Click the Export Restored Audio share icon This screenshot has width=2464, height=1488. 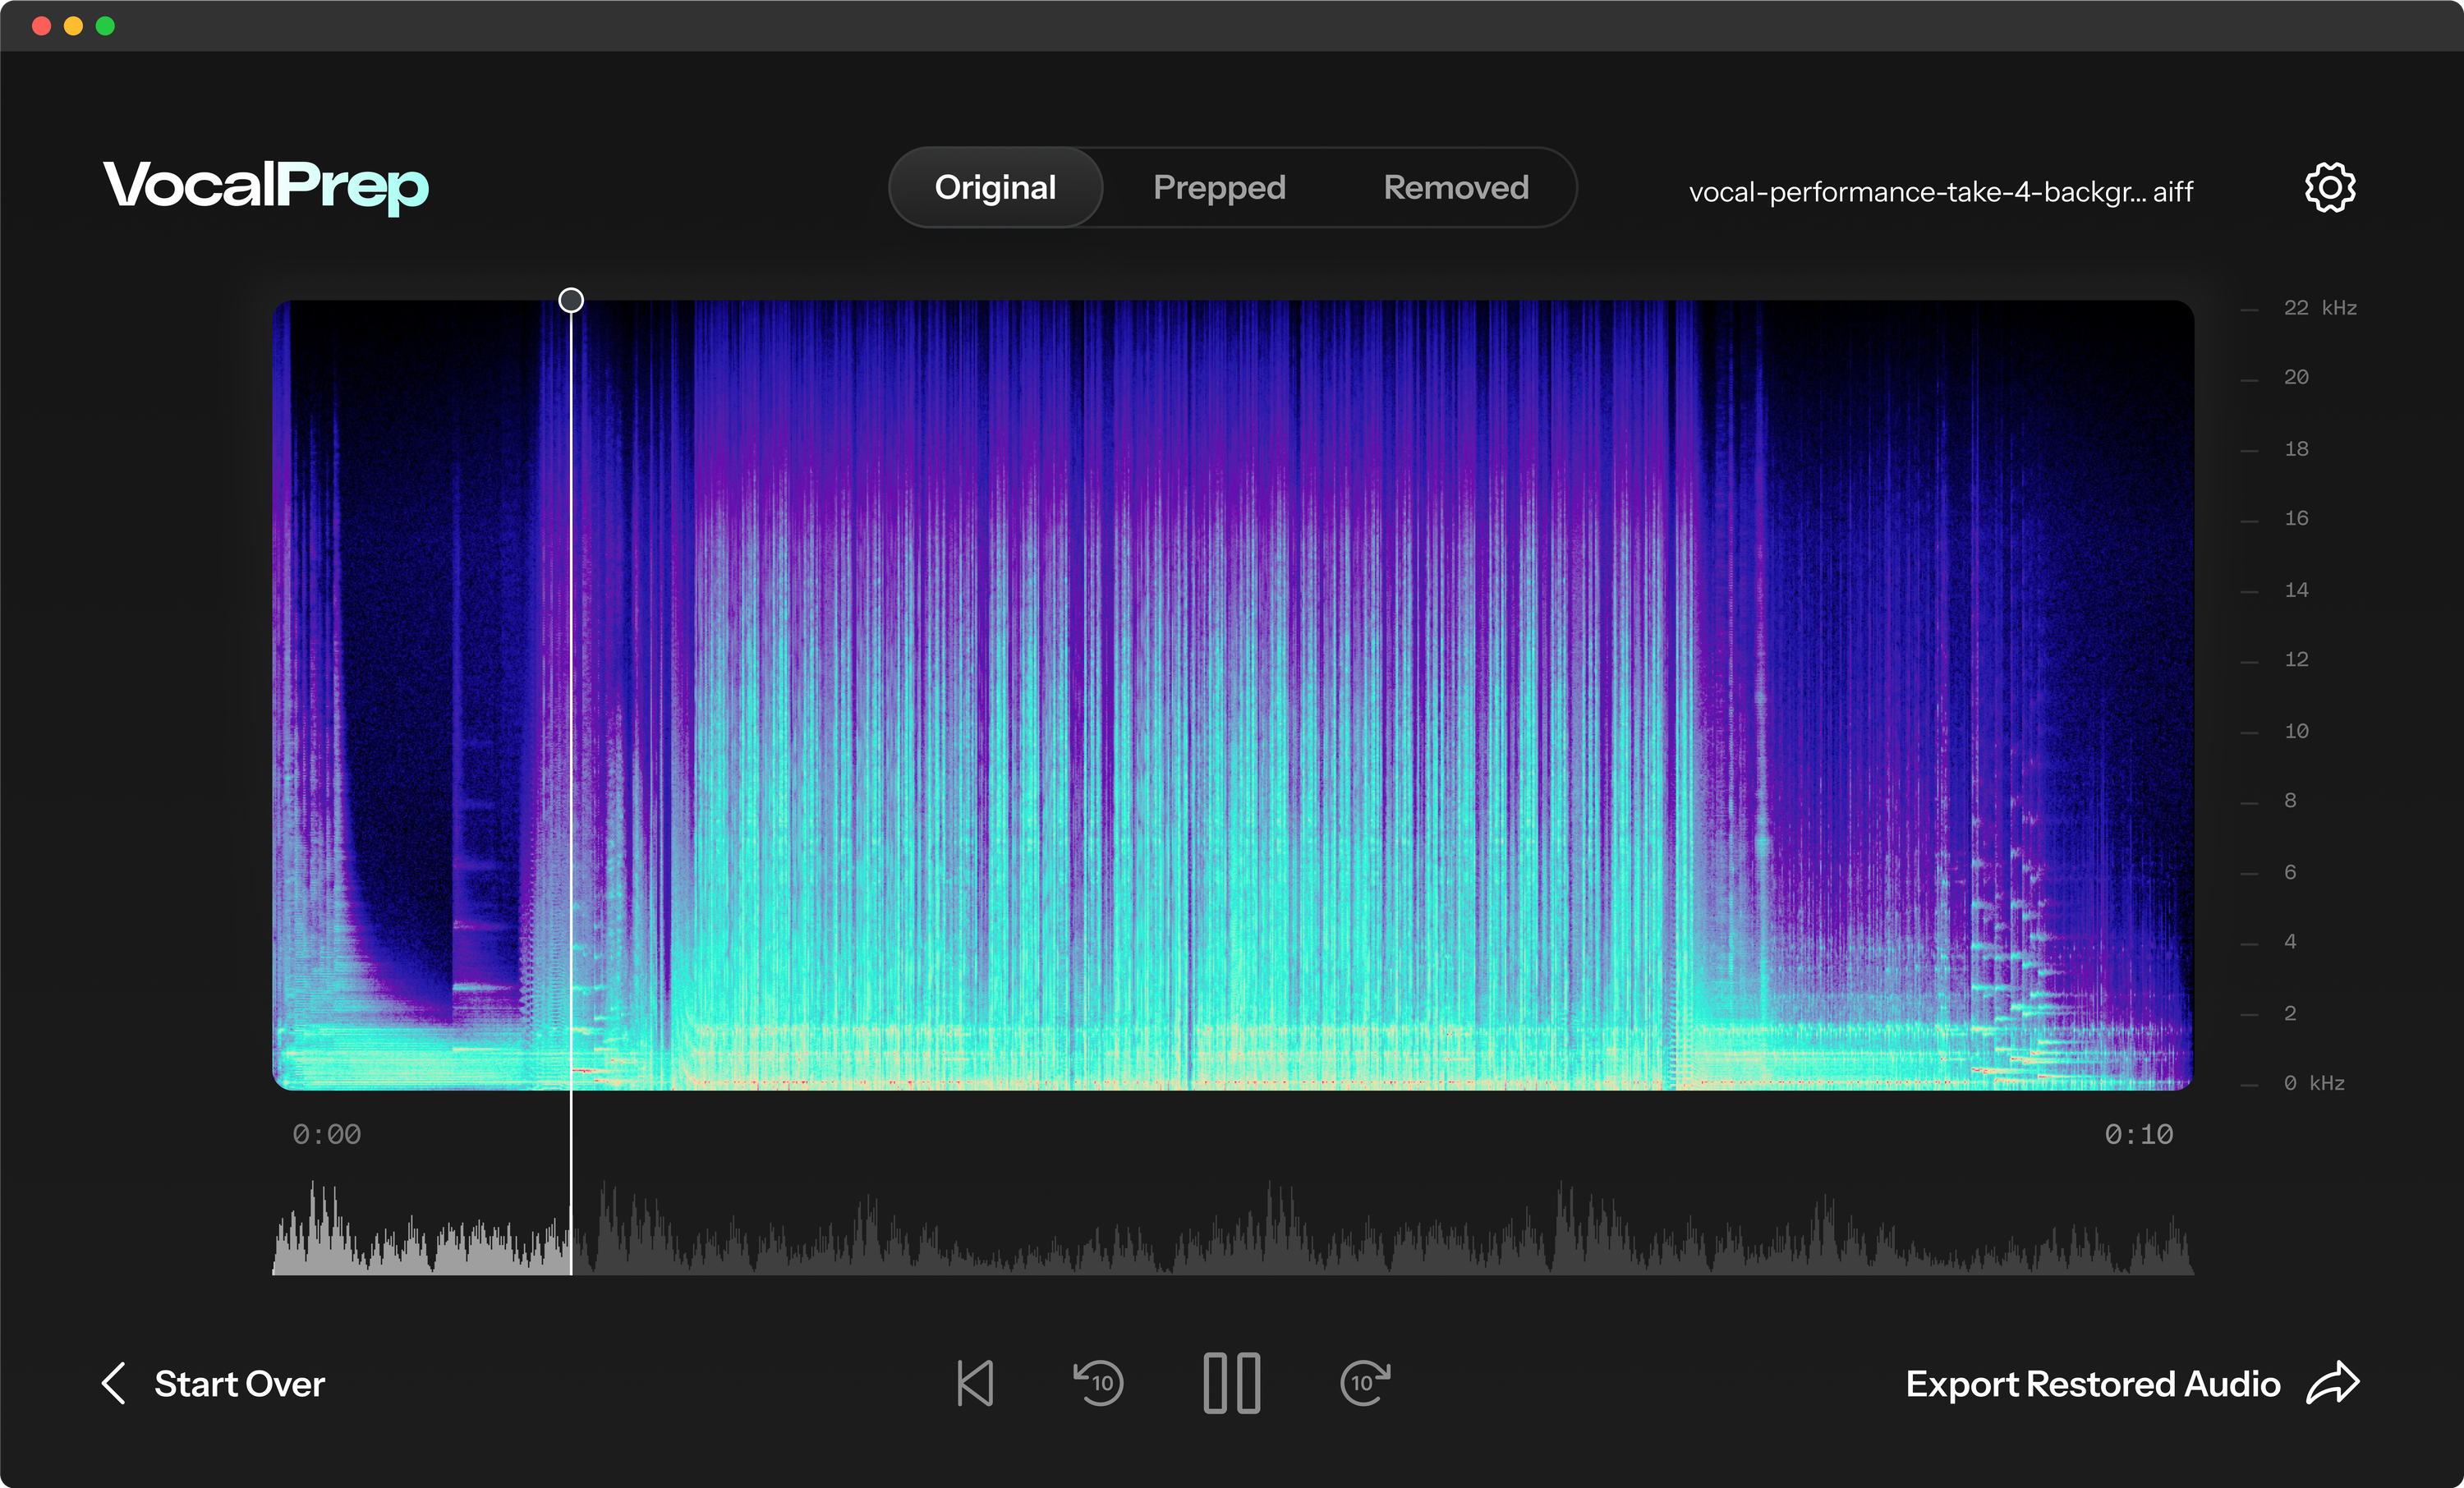(2334, 1384)
